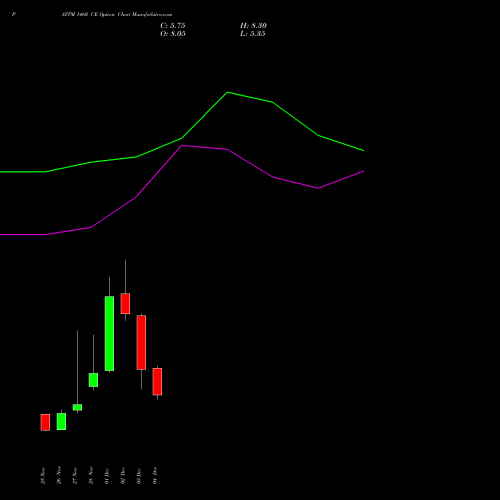Image resolution: width=500 pixels, height=500 pixels.
Task: Click the '26 Nov' date axis label
Action: (59, 475)
